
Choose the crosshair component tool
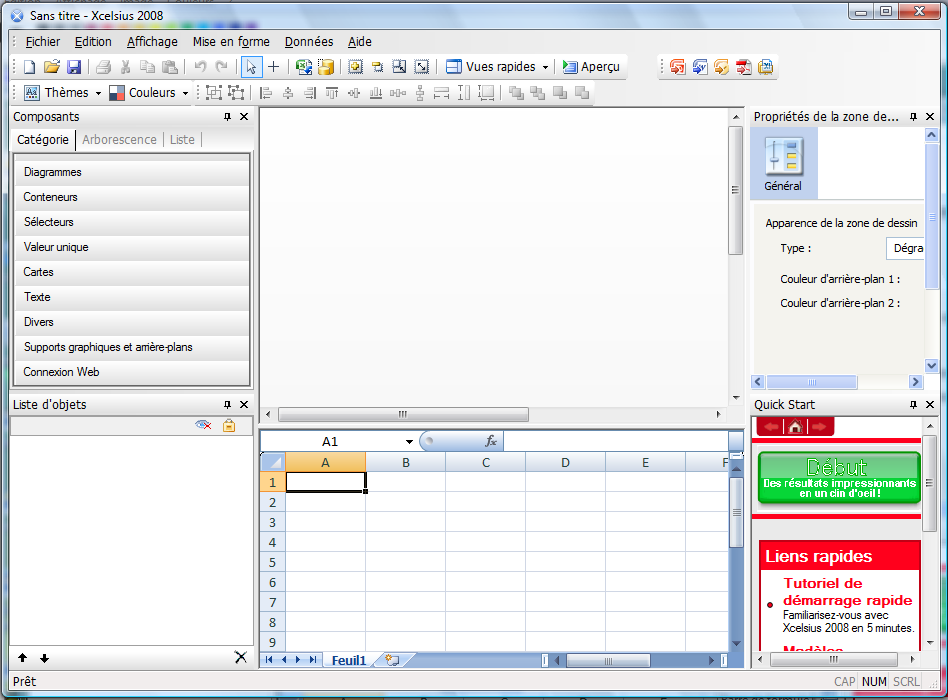(x=273, y=67)
